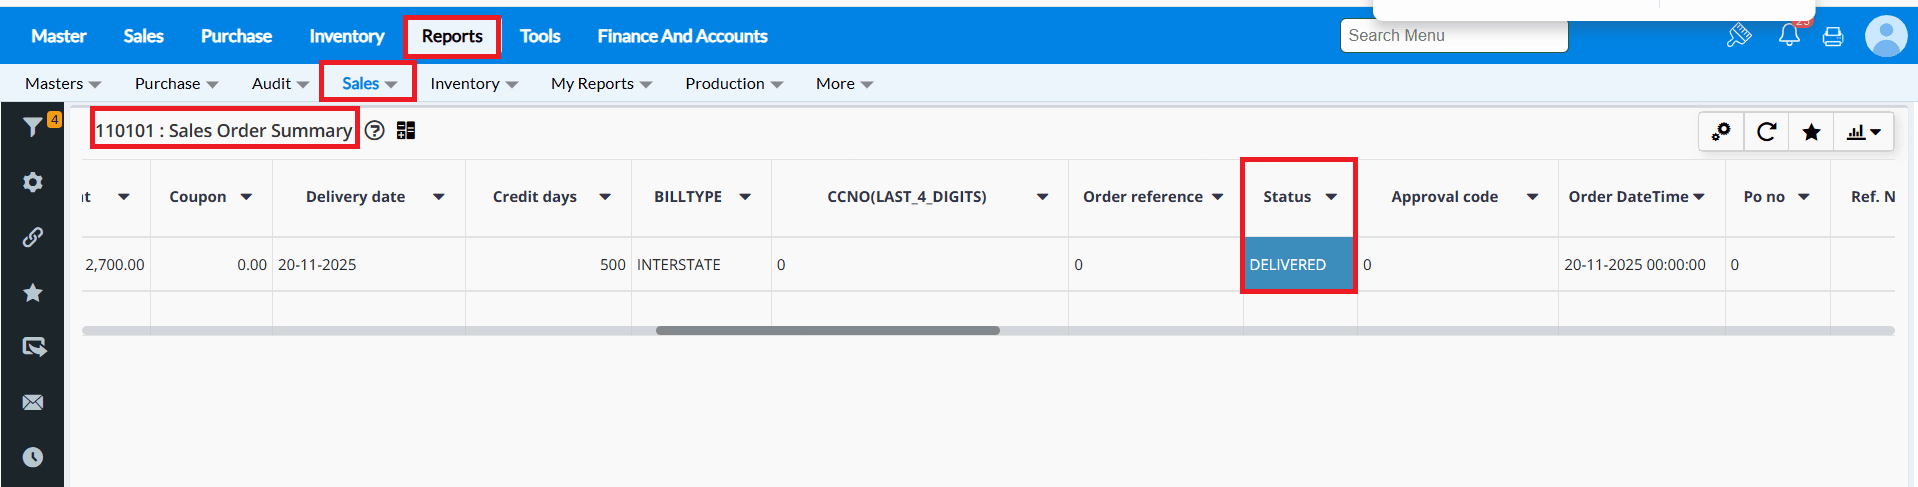Open the notifications bell

(x=1789, y=36)
